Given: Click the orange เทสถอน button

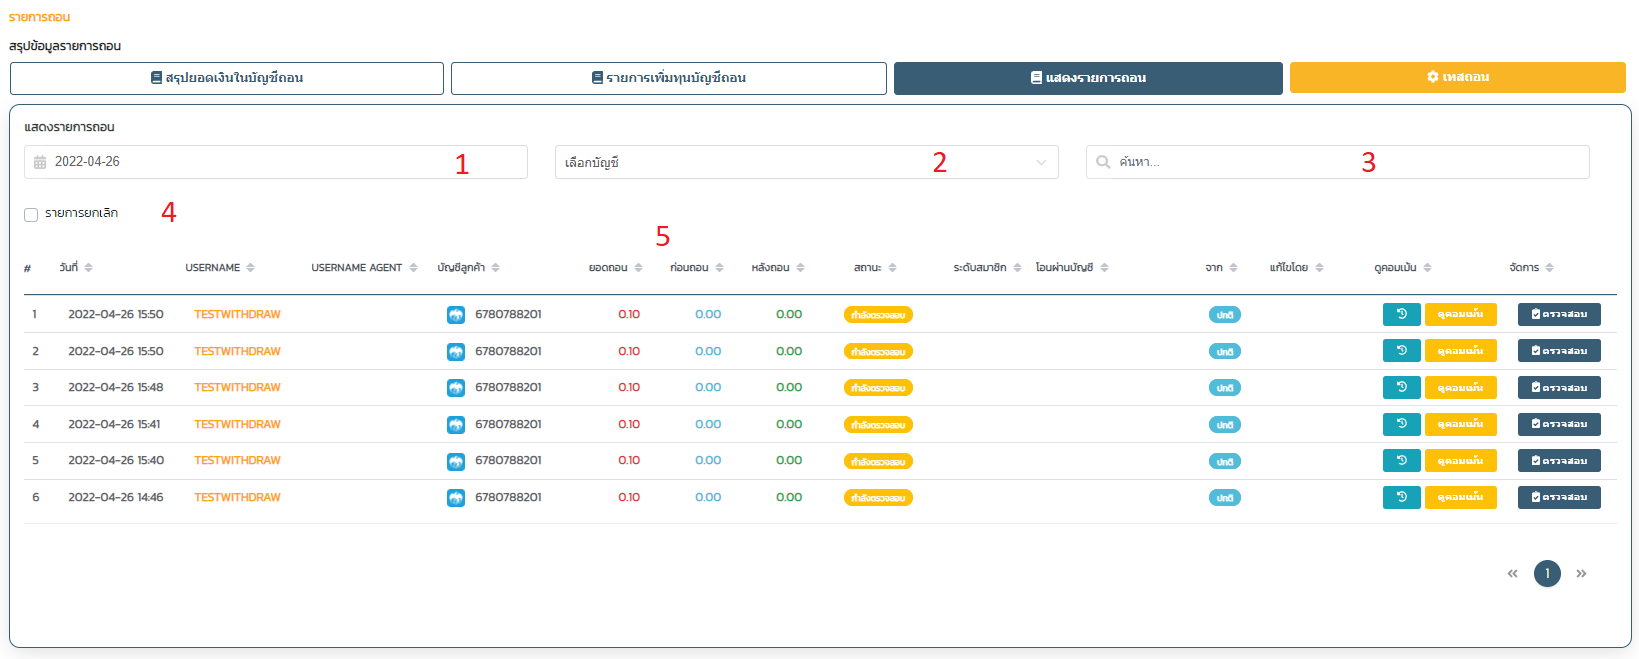Looking at the screenshot, I should (1457, 77).
